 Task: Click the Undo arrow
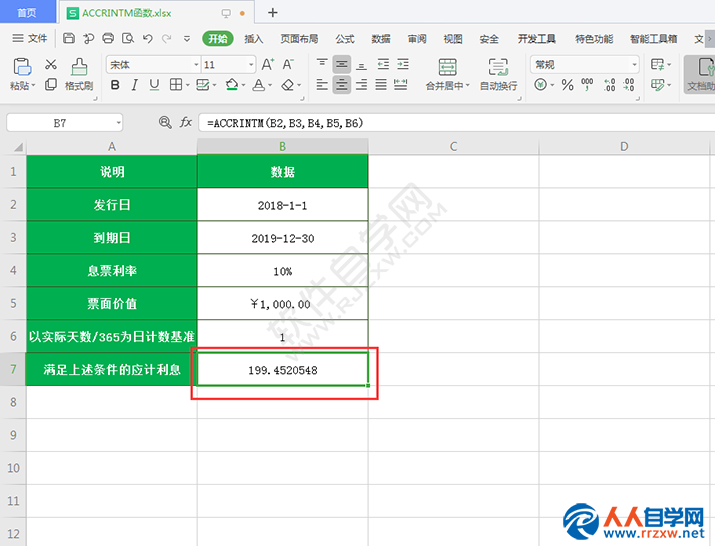(x=147, y=38)
